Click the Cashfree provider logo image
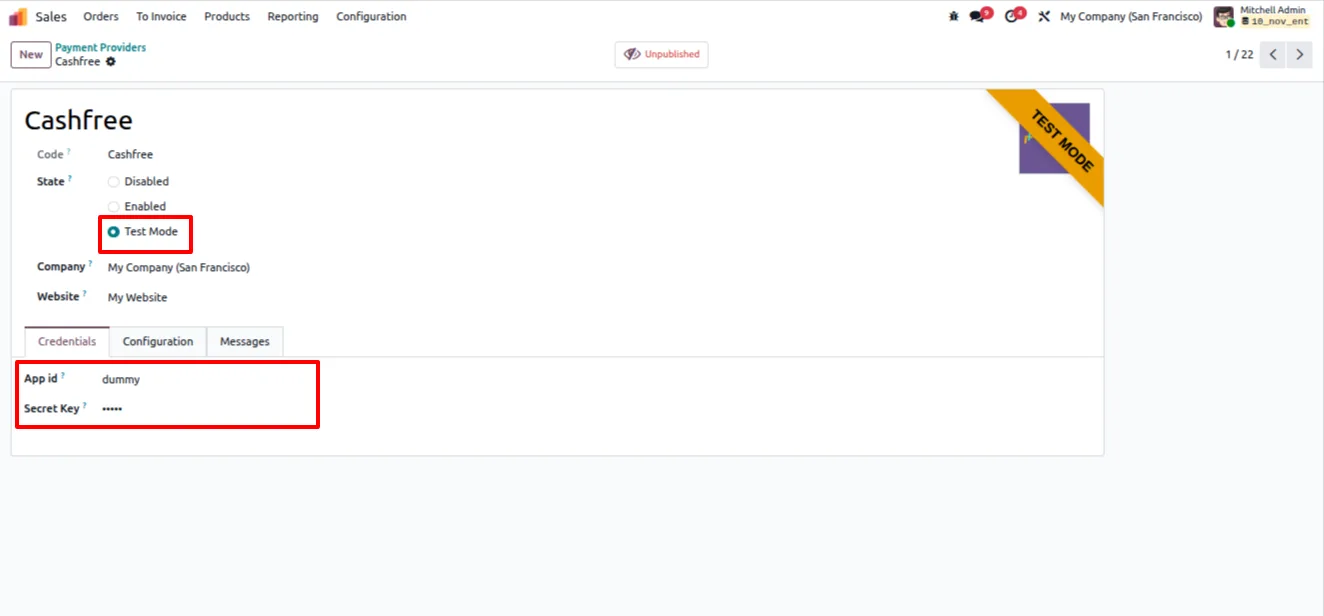 point(1054,138)
